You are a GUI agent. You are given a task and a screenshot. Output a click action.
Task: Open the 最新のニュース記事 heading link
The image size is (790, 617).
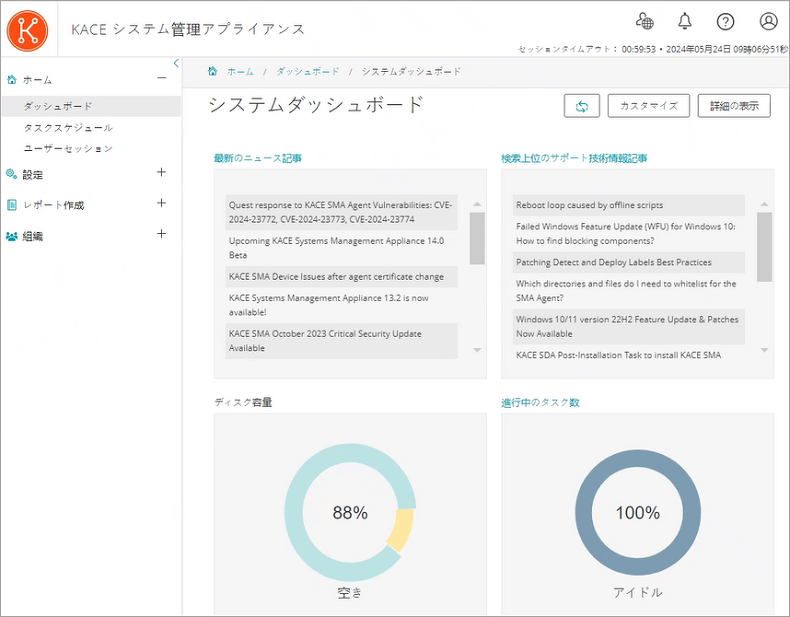coord(258,158)
